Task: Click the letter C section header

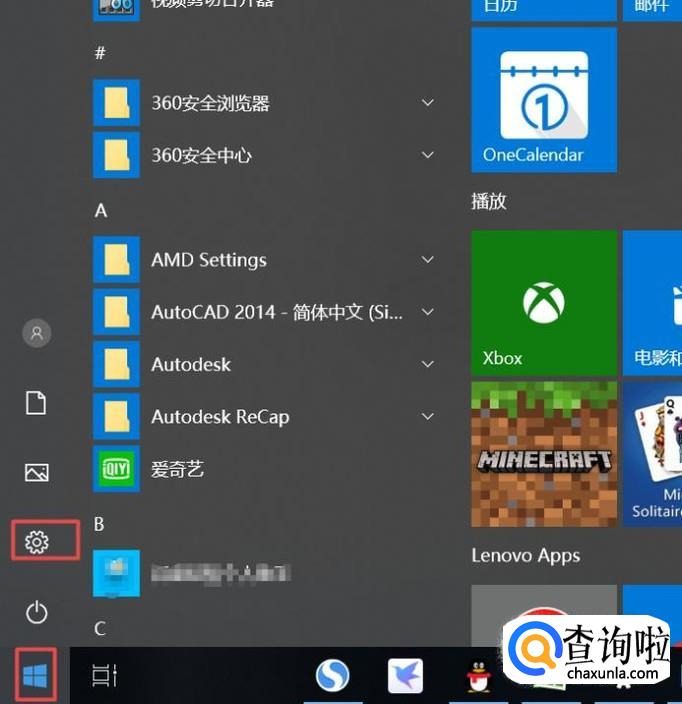Action: (100, 629)
